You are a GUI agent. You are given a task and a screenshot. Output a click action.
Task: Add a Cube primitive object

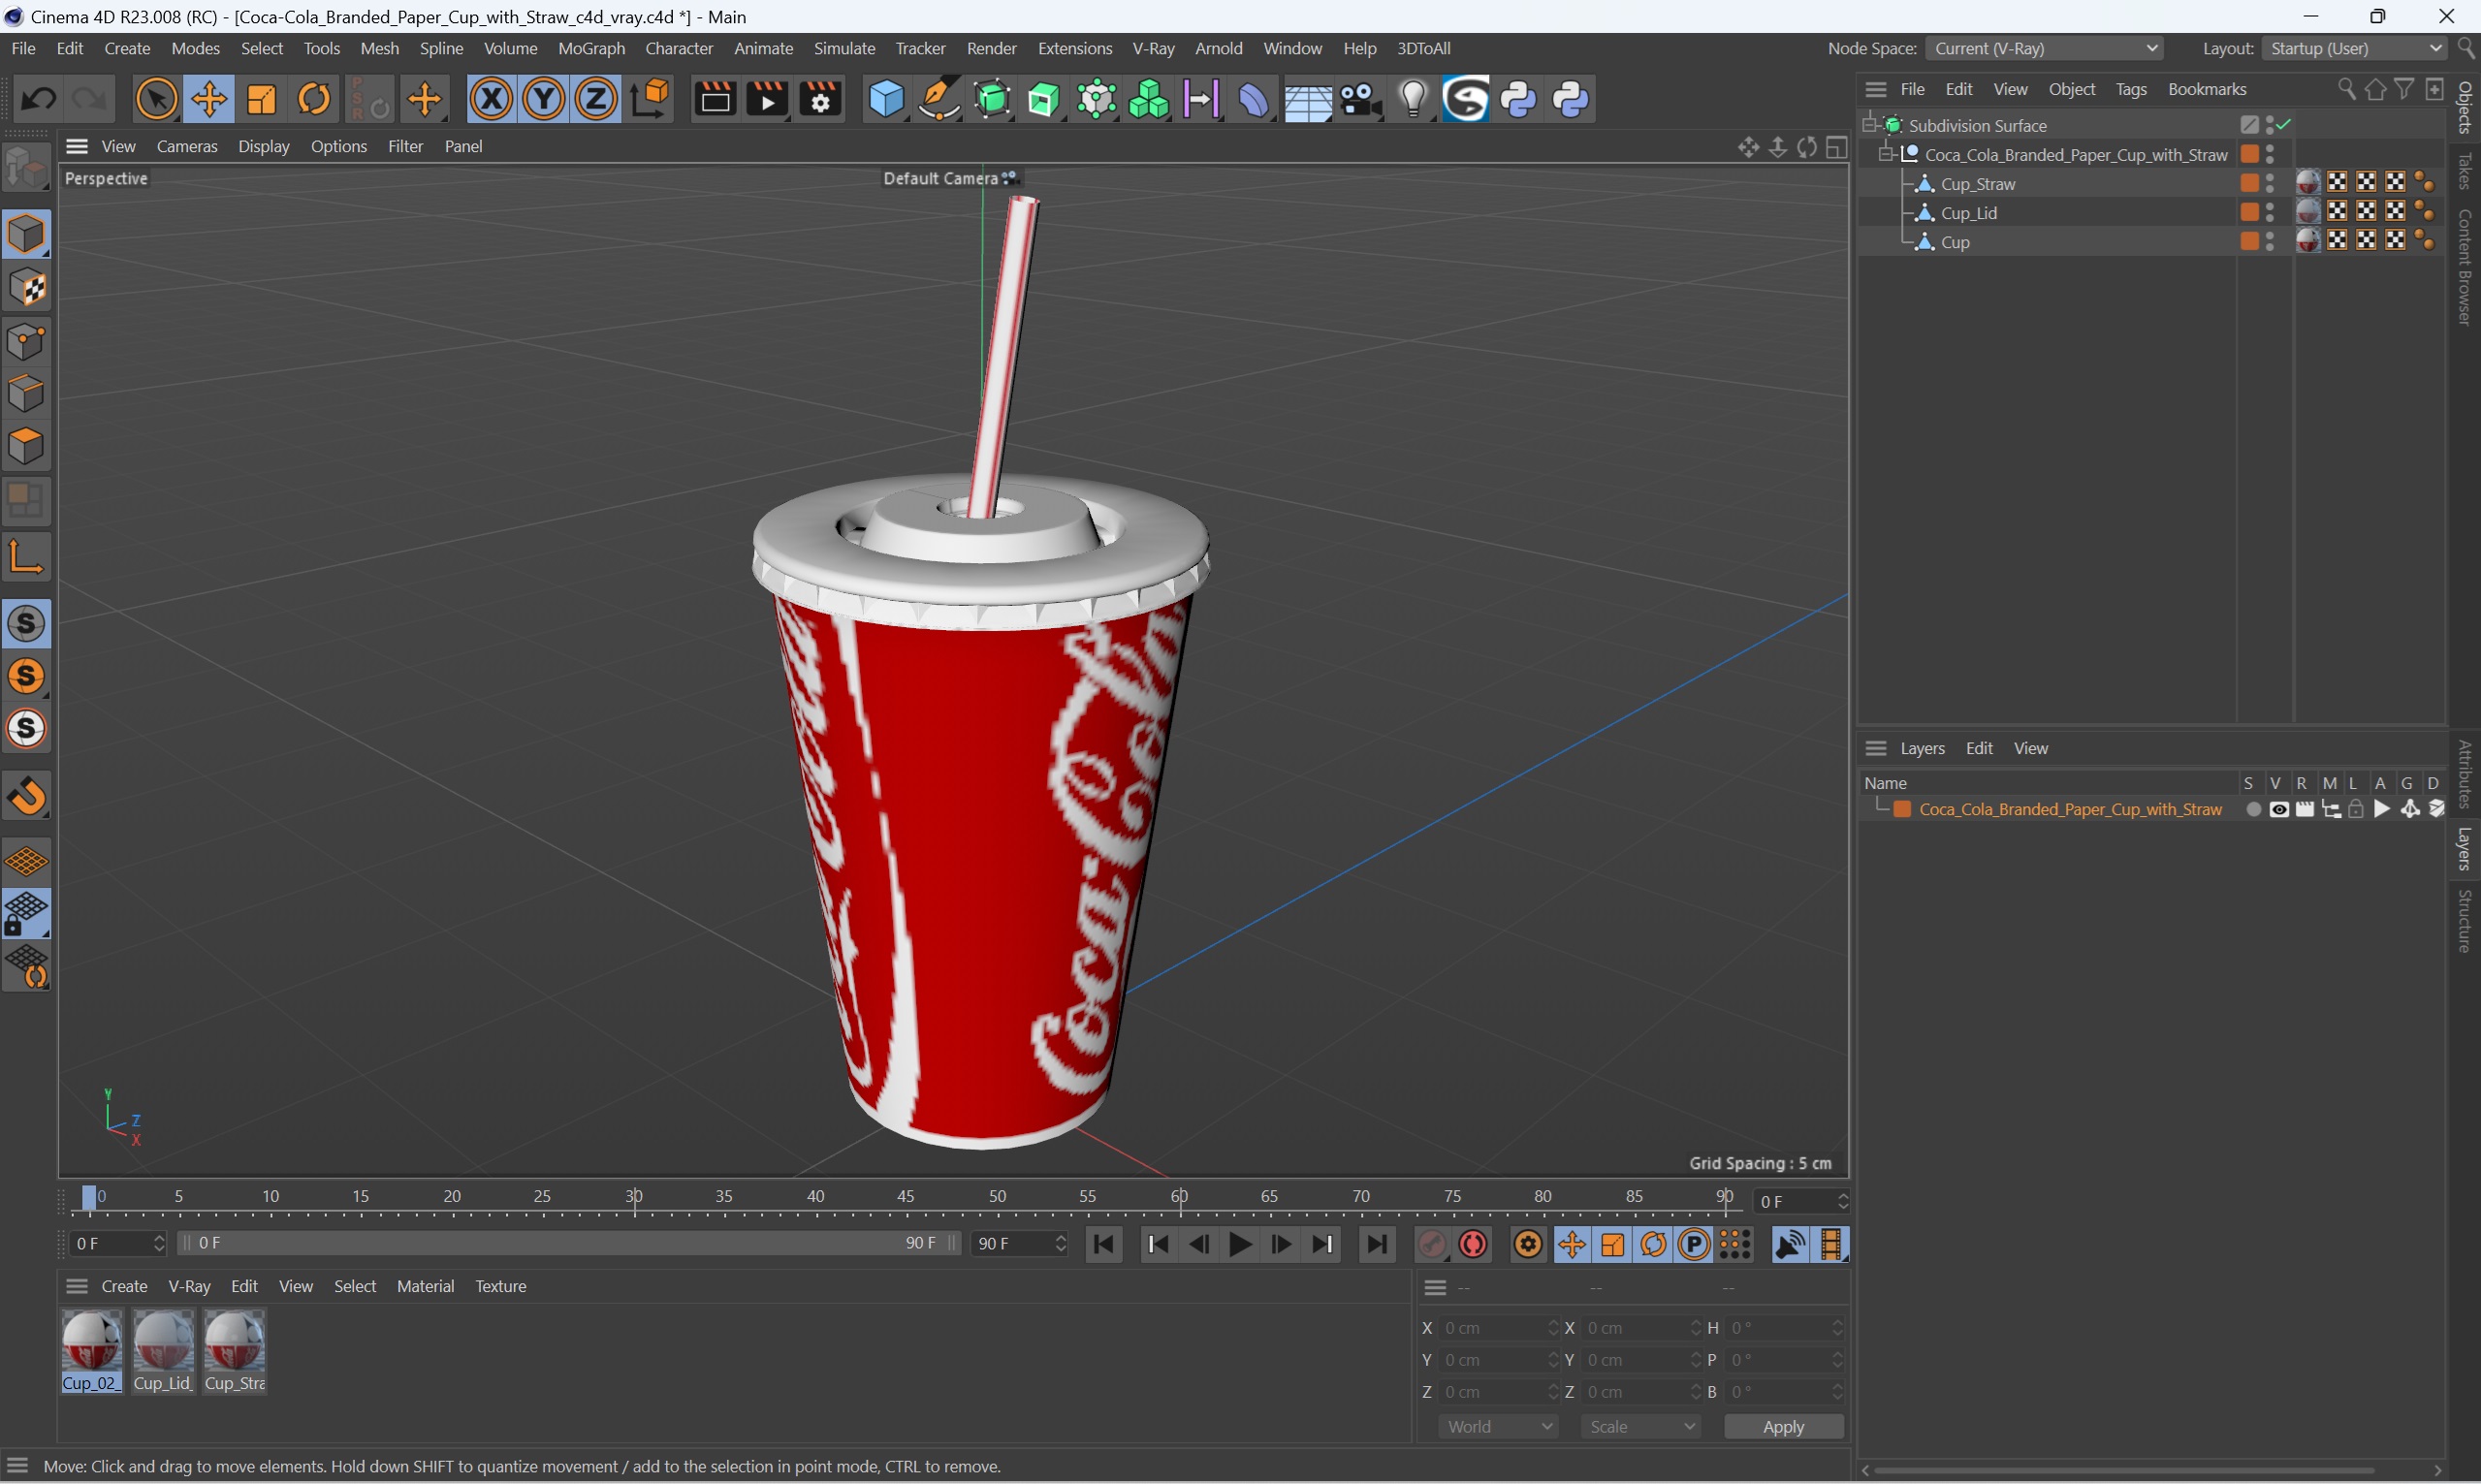click(x=886, y=99)
